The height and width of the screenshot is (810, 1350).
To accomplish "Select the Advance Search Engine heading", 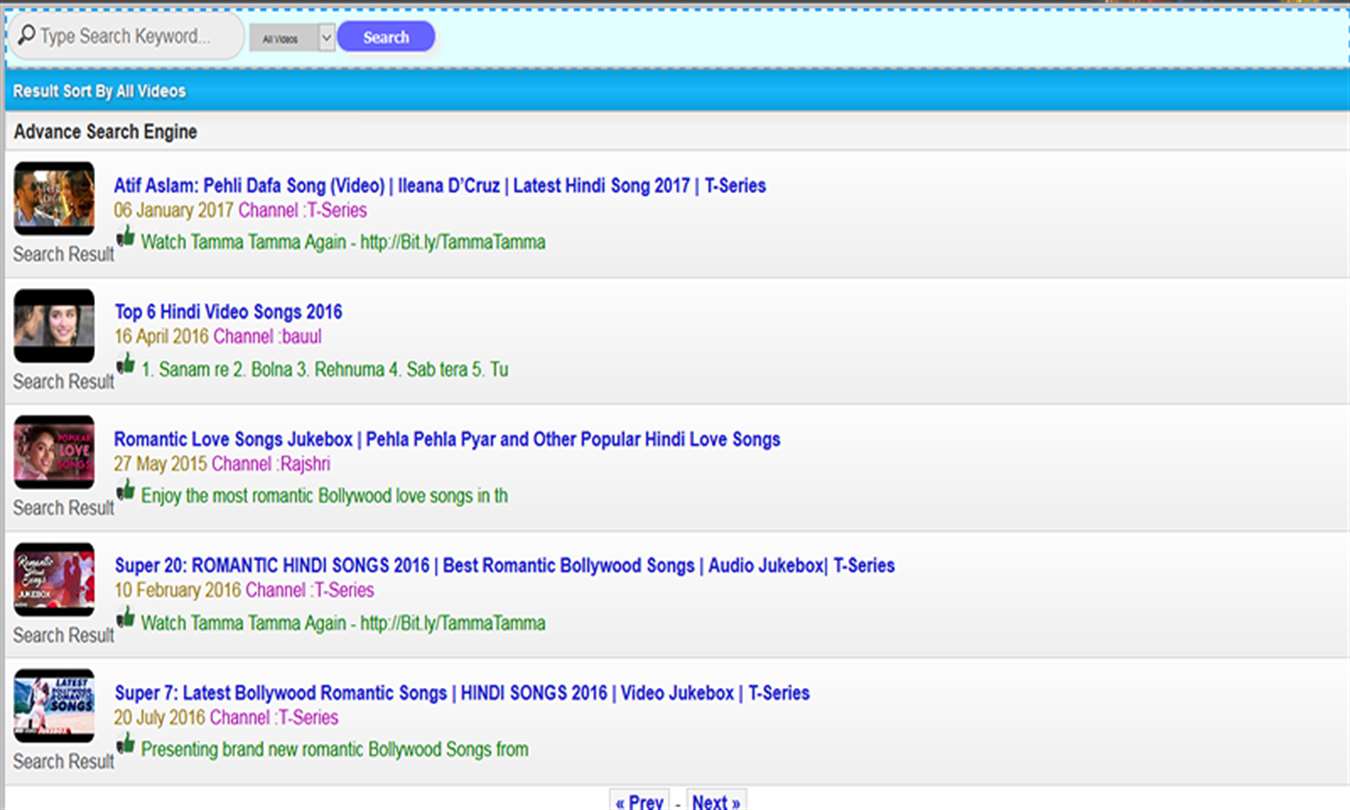I will click(105, 132).
